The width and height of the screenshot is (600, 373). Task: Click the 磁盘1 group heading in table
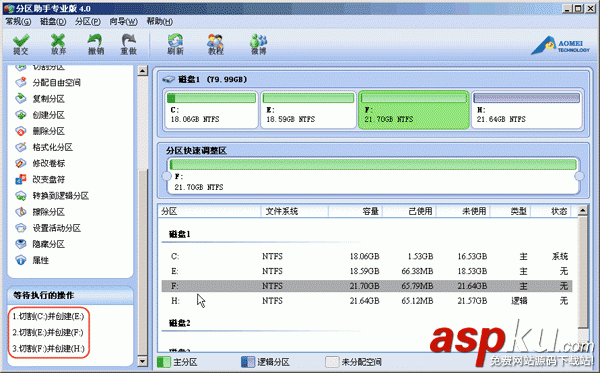point(179,234)
